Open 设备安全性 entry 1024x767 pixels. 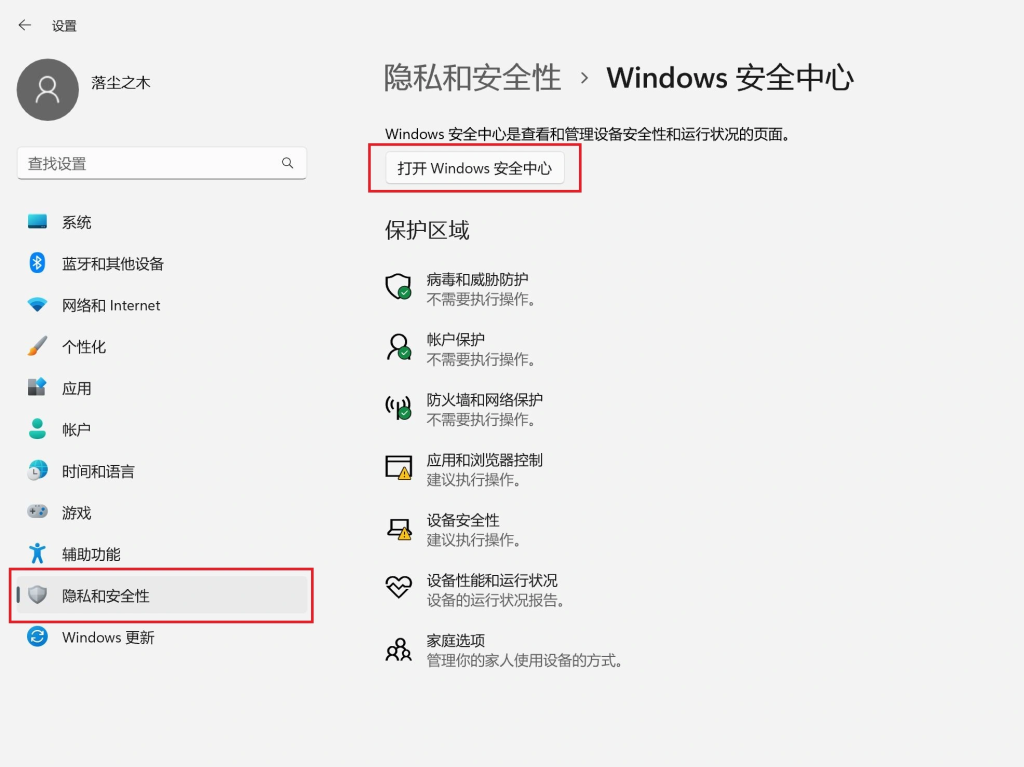click(x=453, y=529)
